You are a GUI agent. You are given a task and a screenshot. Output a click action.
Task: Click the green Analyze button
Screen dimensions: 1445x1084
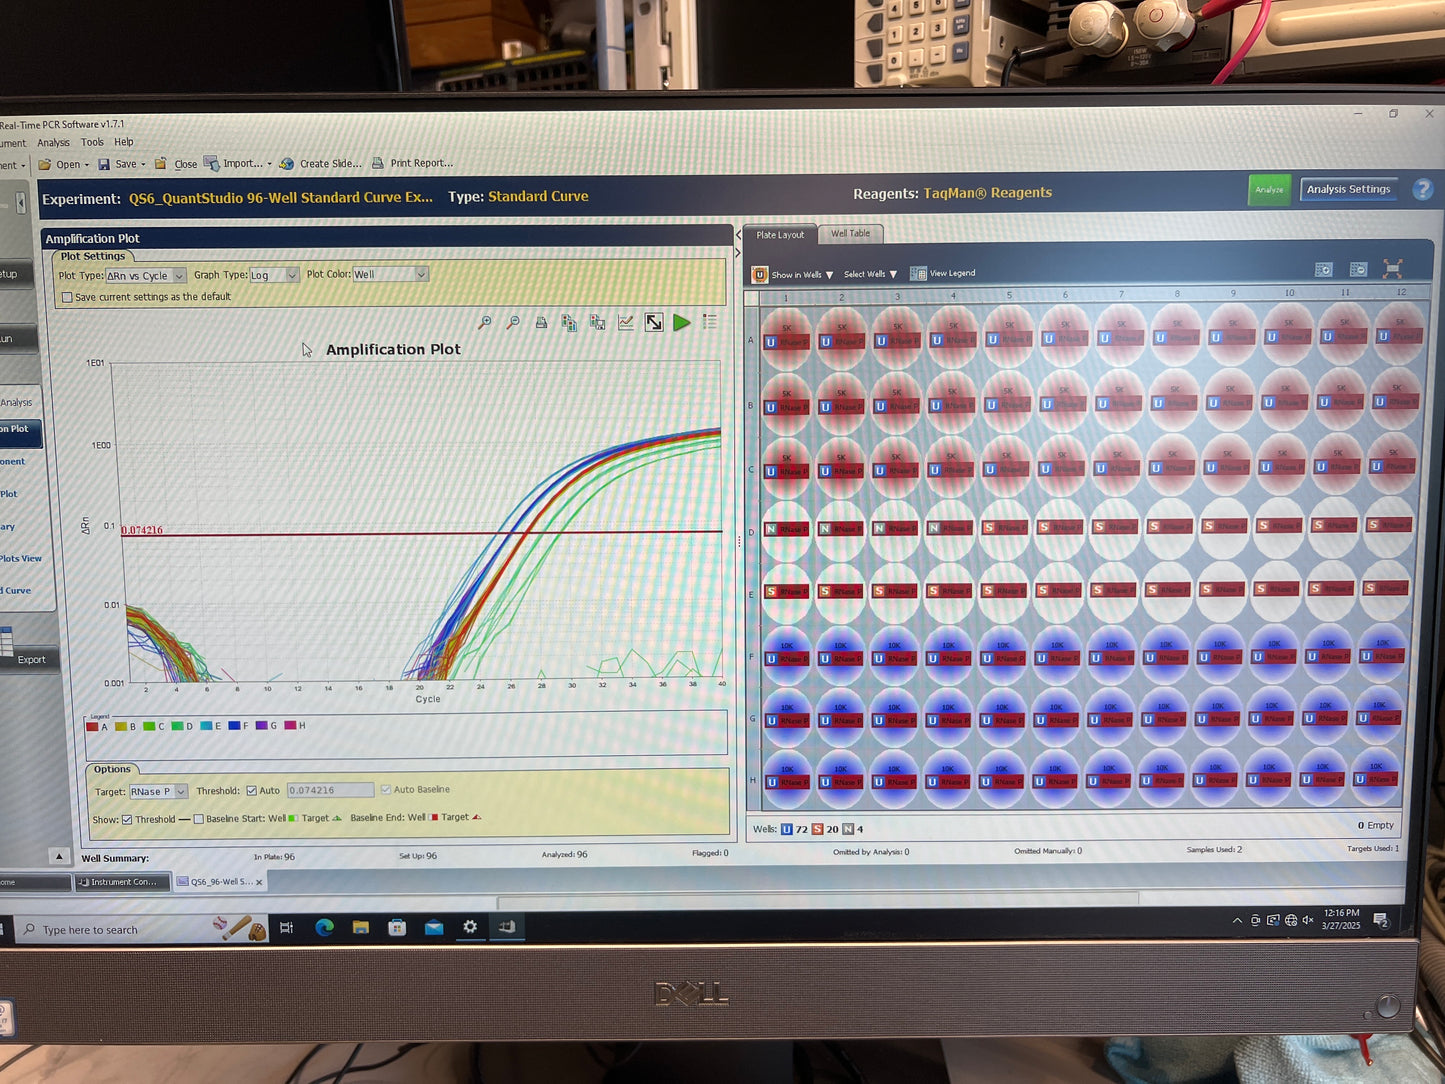[x=1269, y=189]
